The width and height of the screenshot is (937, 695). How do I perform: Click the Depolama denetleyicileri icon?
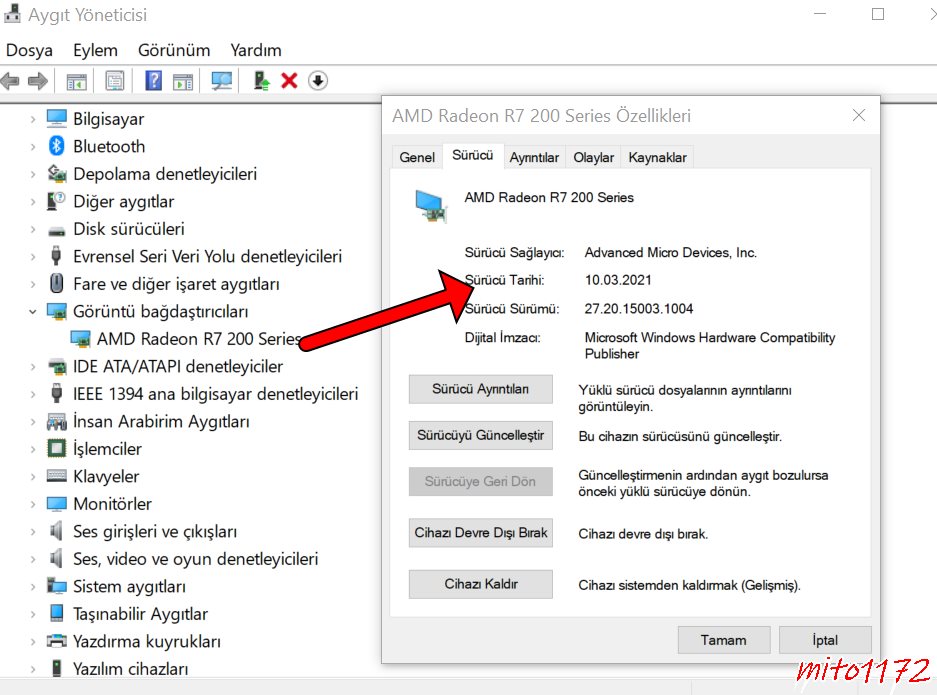(x=57, y=173)
